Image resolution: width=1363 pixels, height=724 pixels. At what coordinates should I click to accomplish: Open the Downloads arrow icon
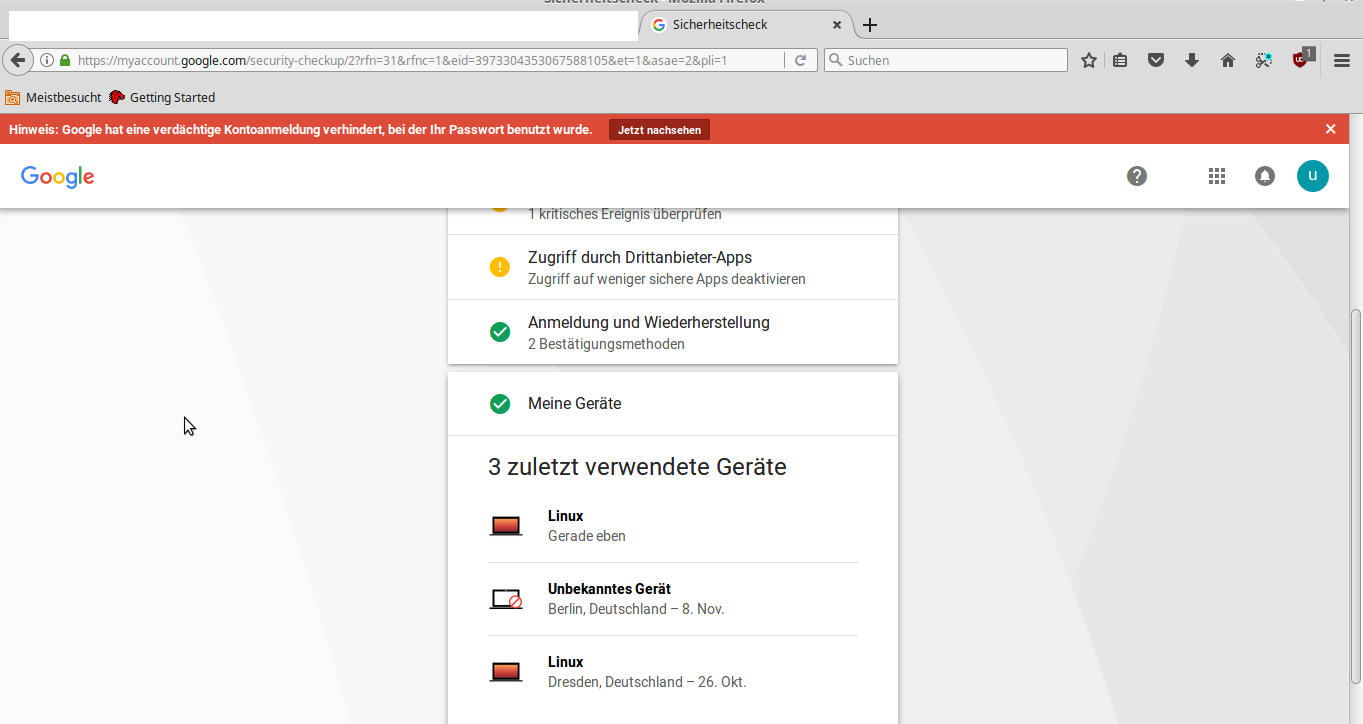pyautogui.click(x=1191, y=61)
